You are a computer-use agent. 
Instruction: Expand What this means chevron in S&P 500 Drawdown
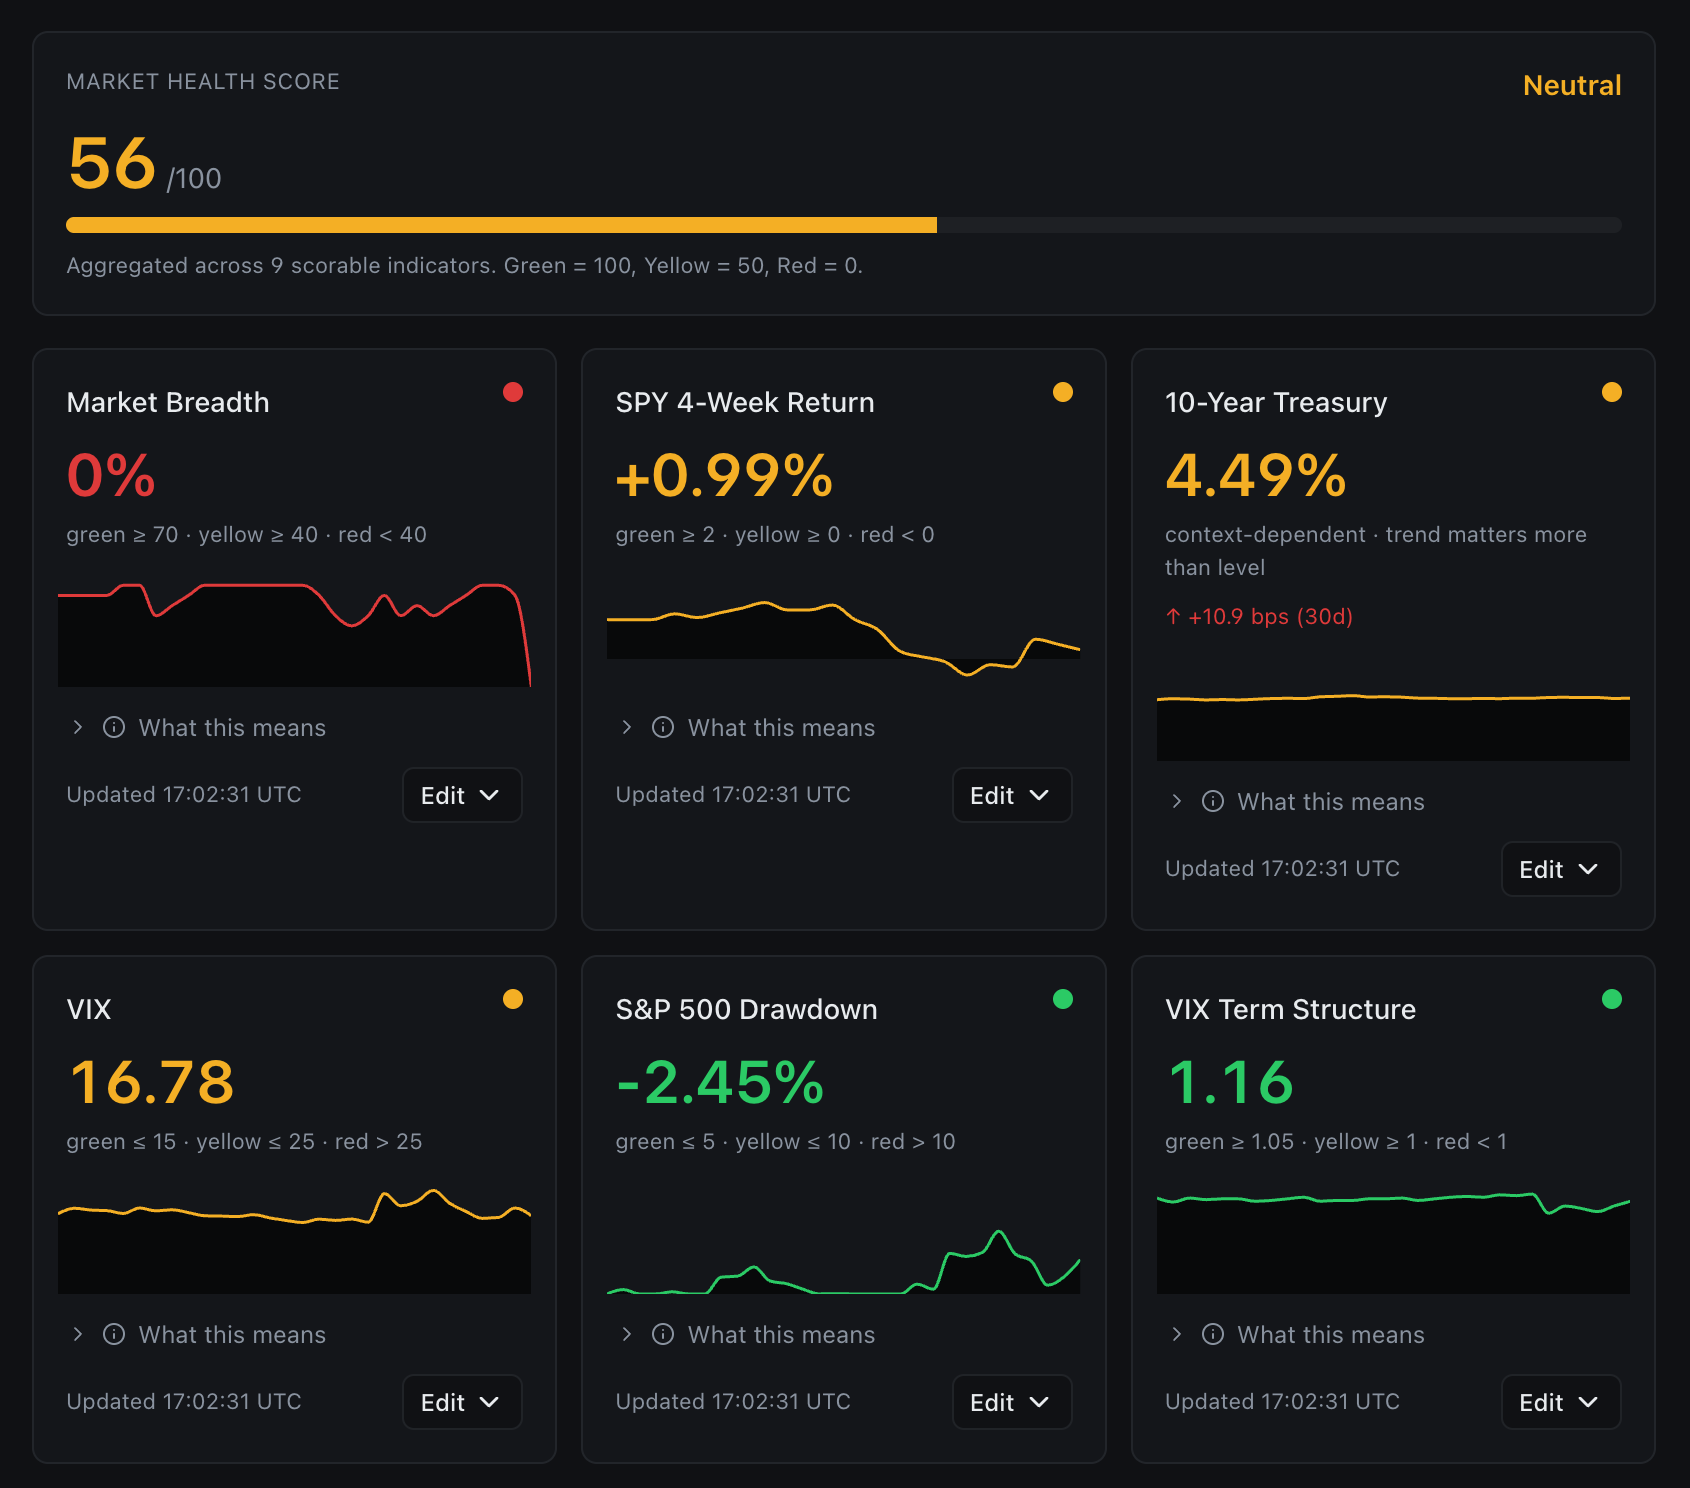click(x=627, y=1334)
